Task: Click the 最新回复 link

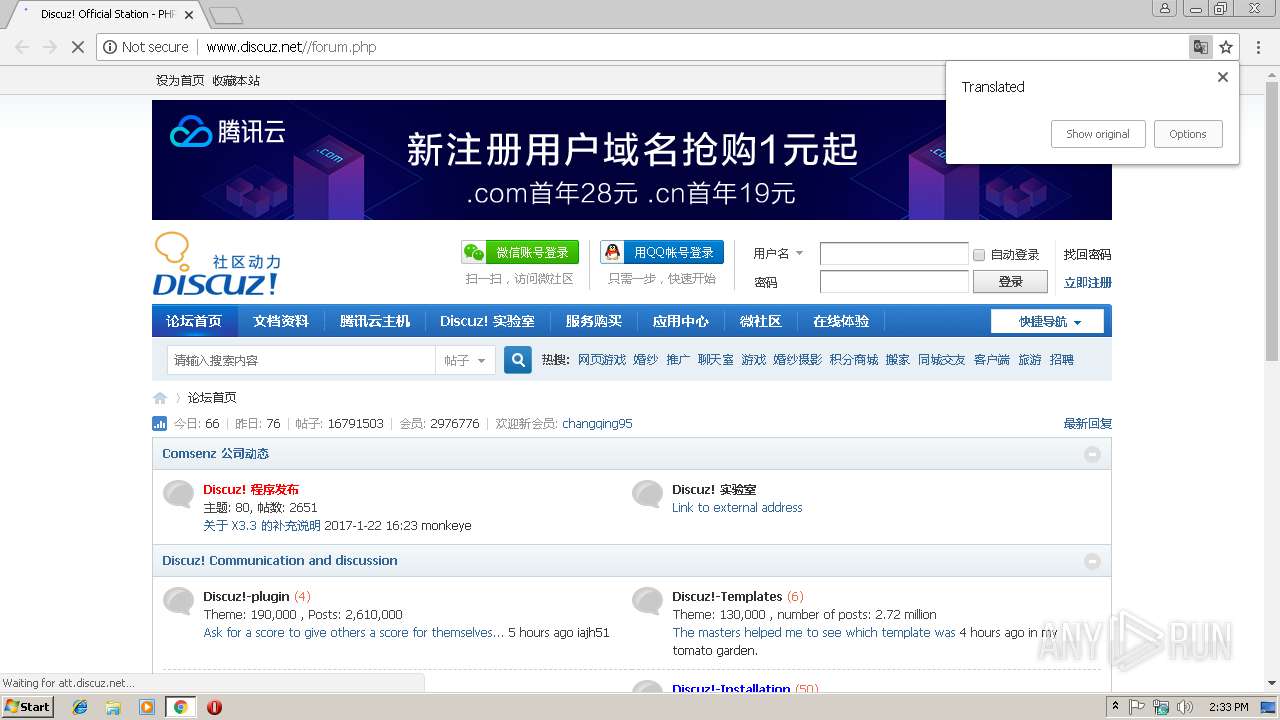Action: point(1088,424)
